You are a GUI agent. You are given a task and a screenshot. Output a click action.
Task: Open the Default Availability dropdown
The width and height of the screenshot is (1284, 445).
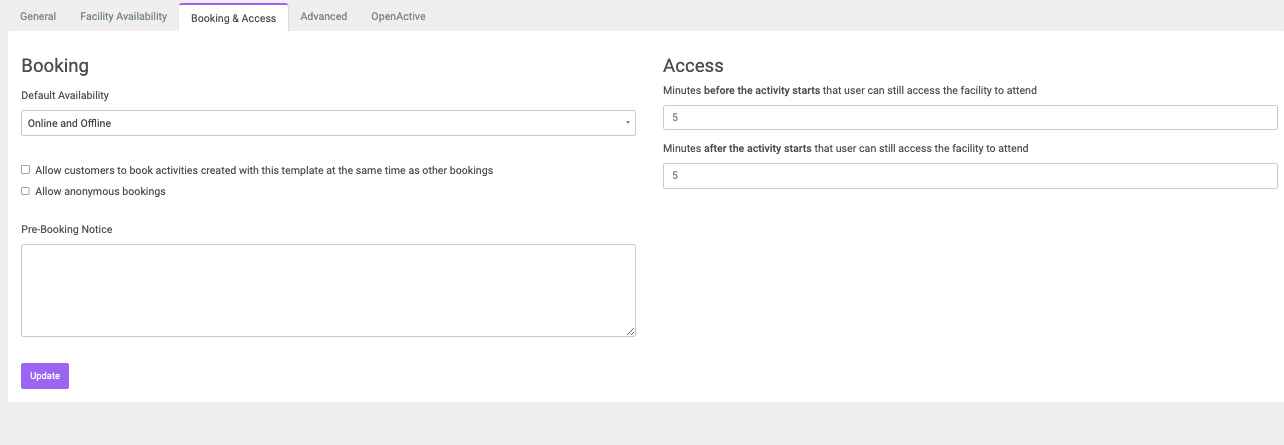(328, 123)
